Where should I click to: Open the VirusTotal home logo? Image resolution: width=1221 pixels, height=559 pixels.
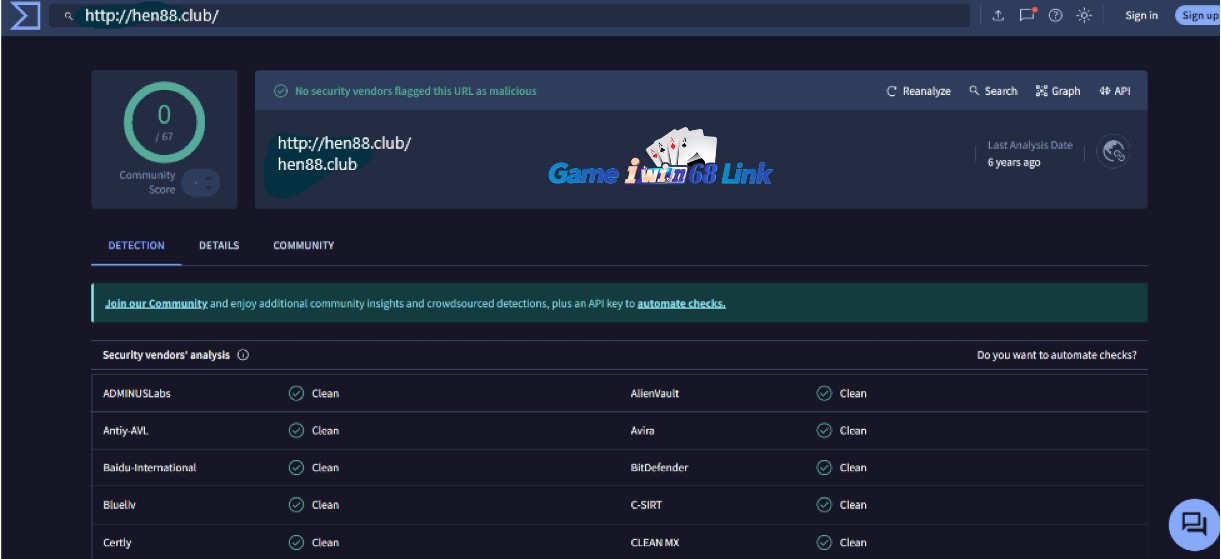(x=24, y=15)
